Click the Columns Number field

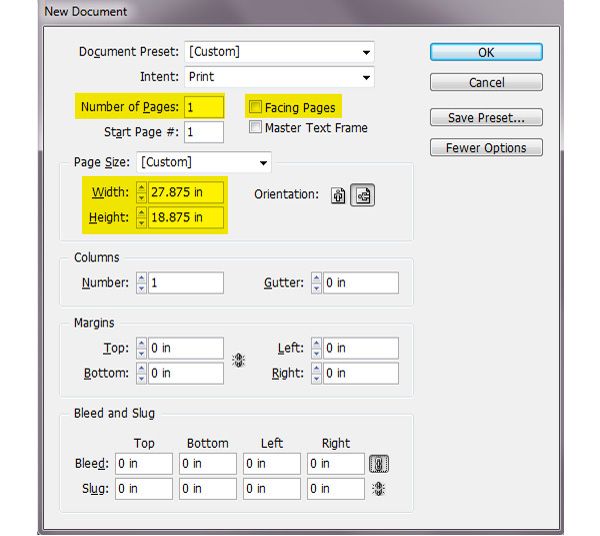(186, 283)
